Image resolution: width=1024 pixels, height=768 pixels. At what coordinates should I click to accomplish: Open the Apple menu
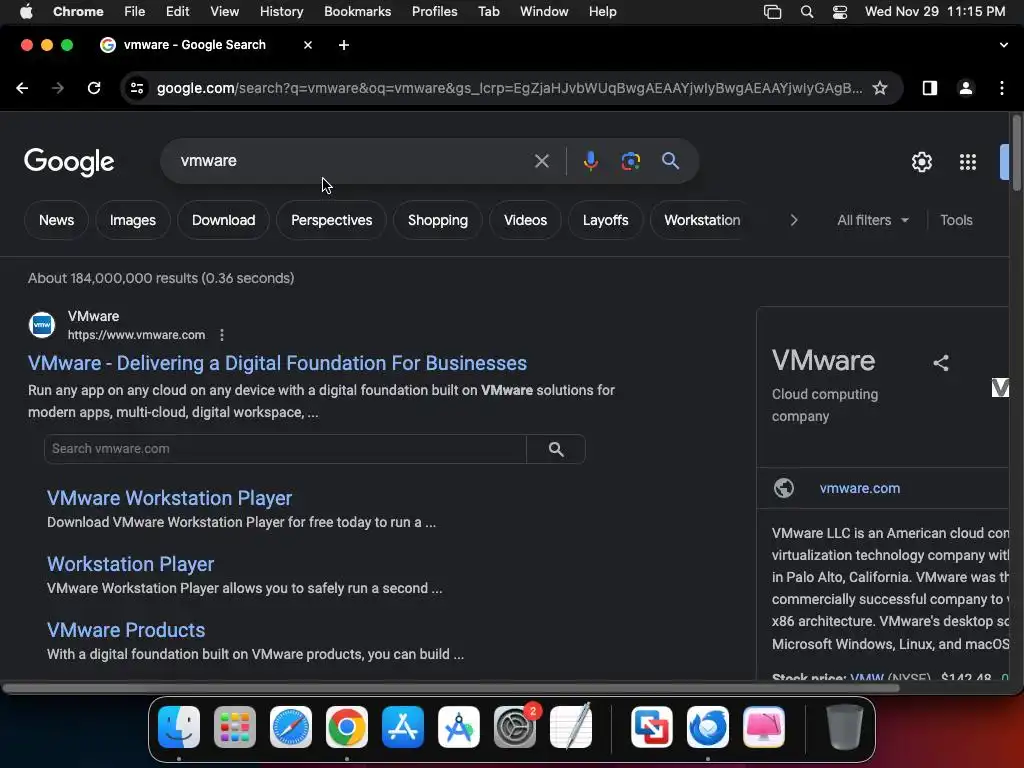(x=26, y=12)
